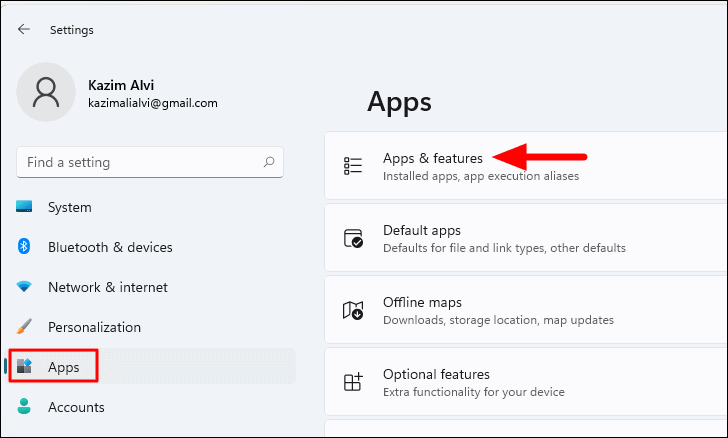
Task: Click the magnifier icon in search box
Action: pos(269,162)
